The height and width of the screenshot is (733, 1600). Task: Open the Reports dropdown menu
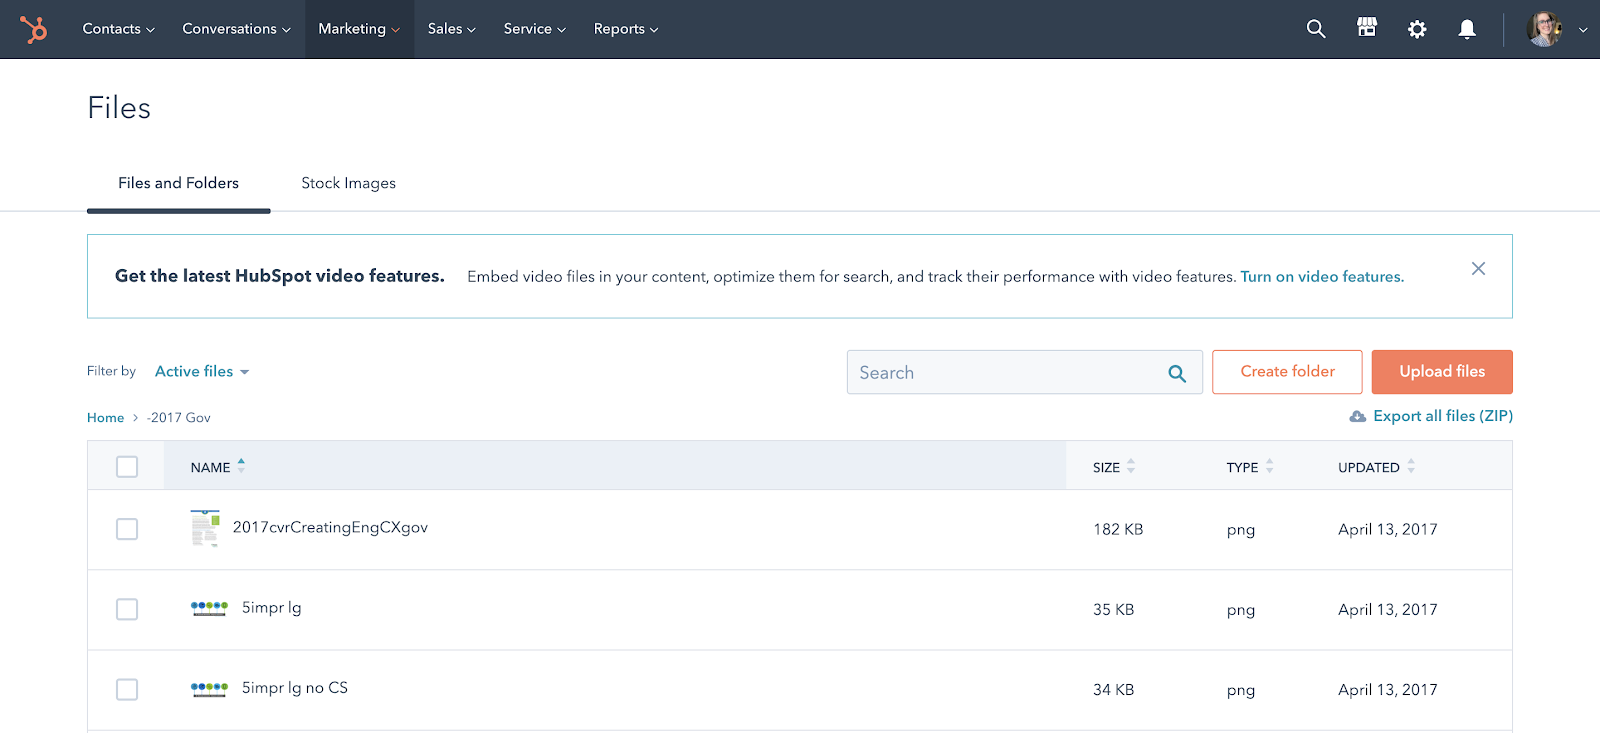point(626,29)
